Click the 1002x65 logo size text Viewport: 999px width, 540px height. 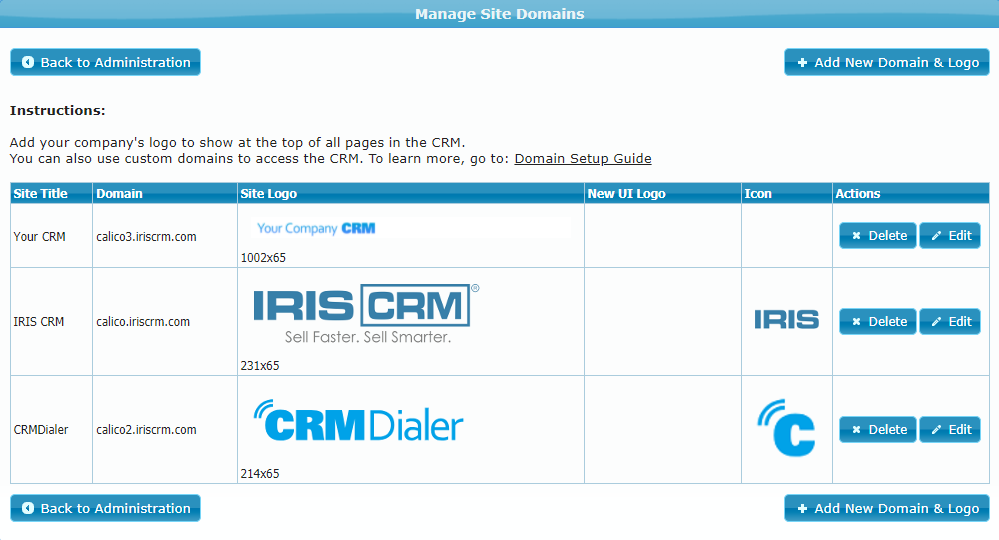263,258
